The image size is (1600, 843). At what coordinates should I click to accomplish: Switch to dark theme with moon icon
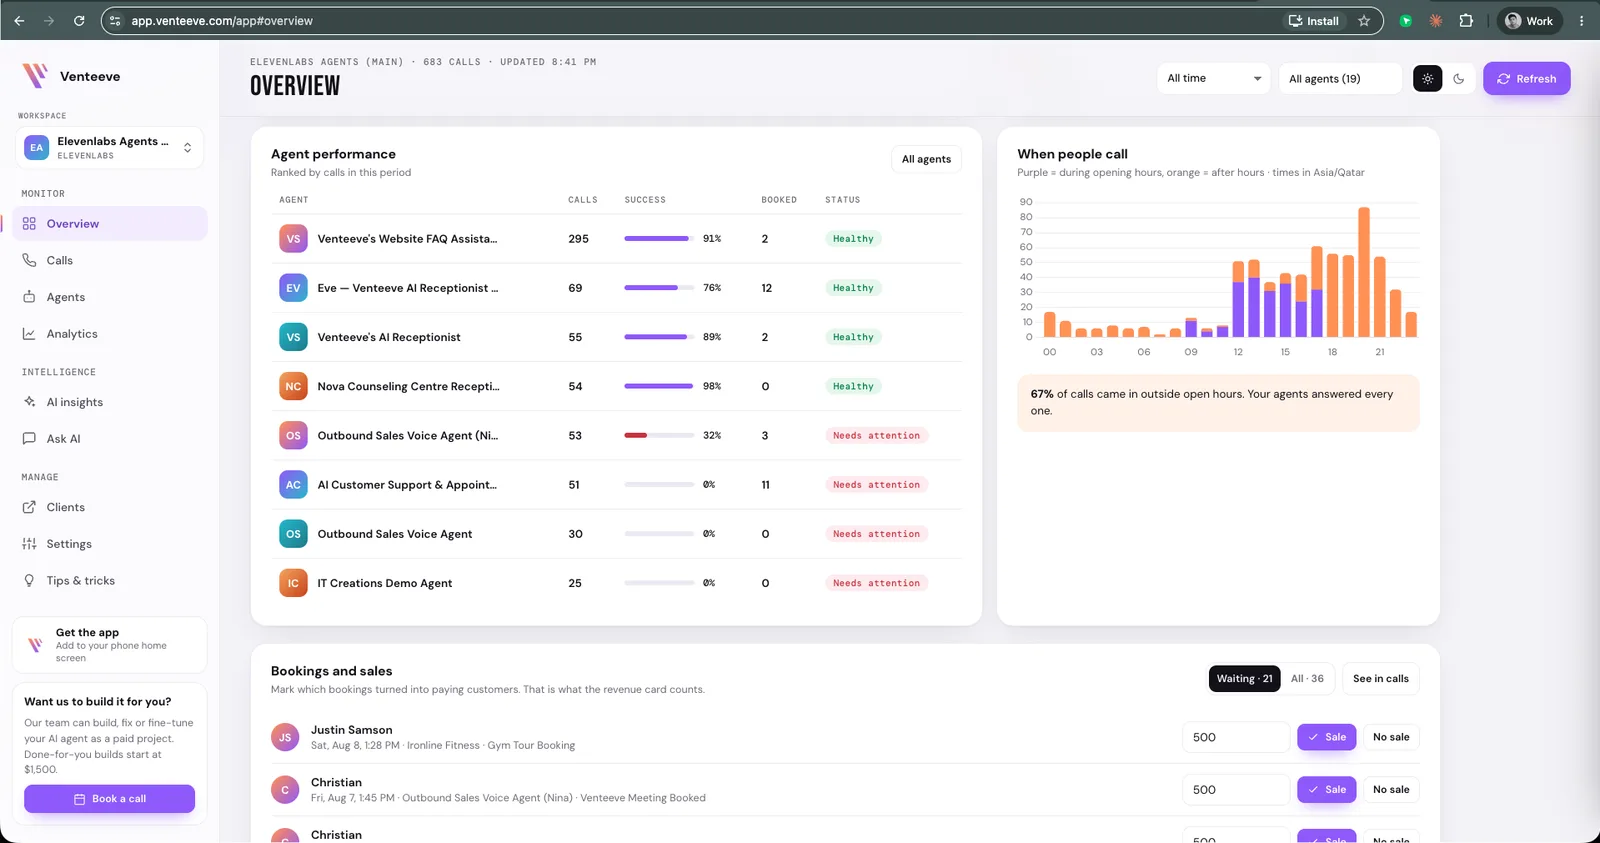click(1459, 79)
